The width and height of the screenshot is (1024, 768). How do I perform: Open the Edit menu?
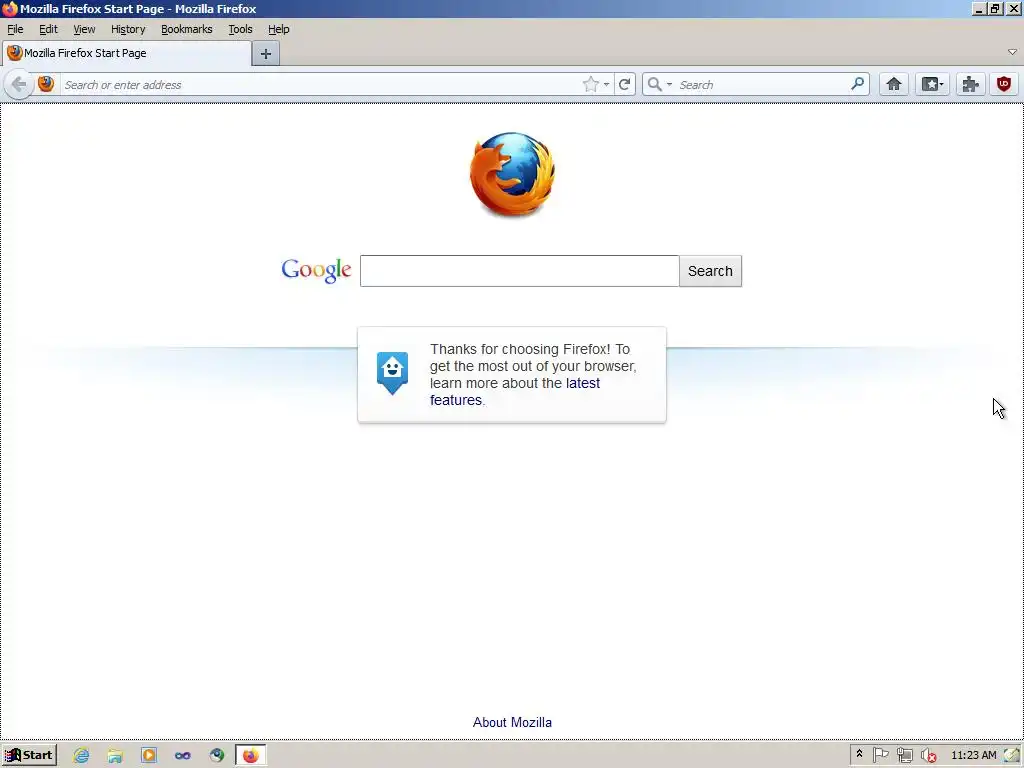click(x=48, y=29)
